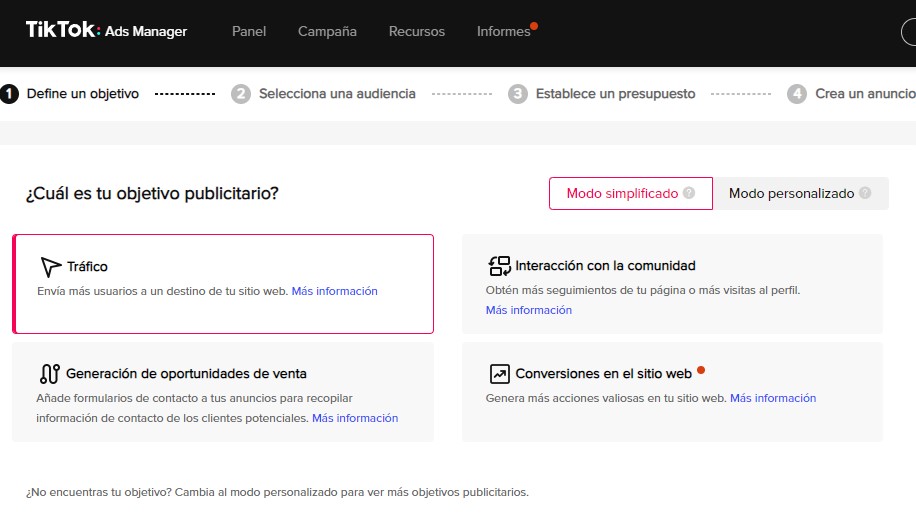Switch to Modo personalizado

point(791,193)
